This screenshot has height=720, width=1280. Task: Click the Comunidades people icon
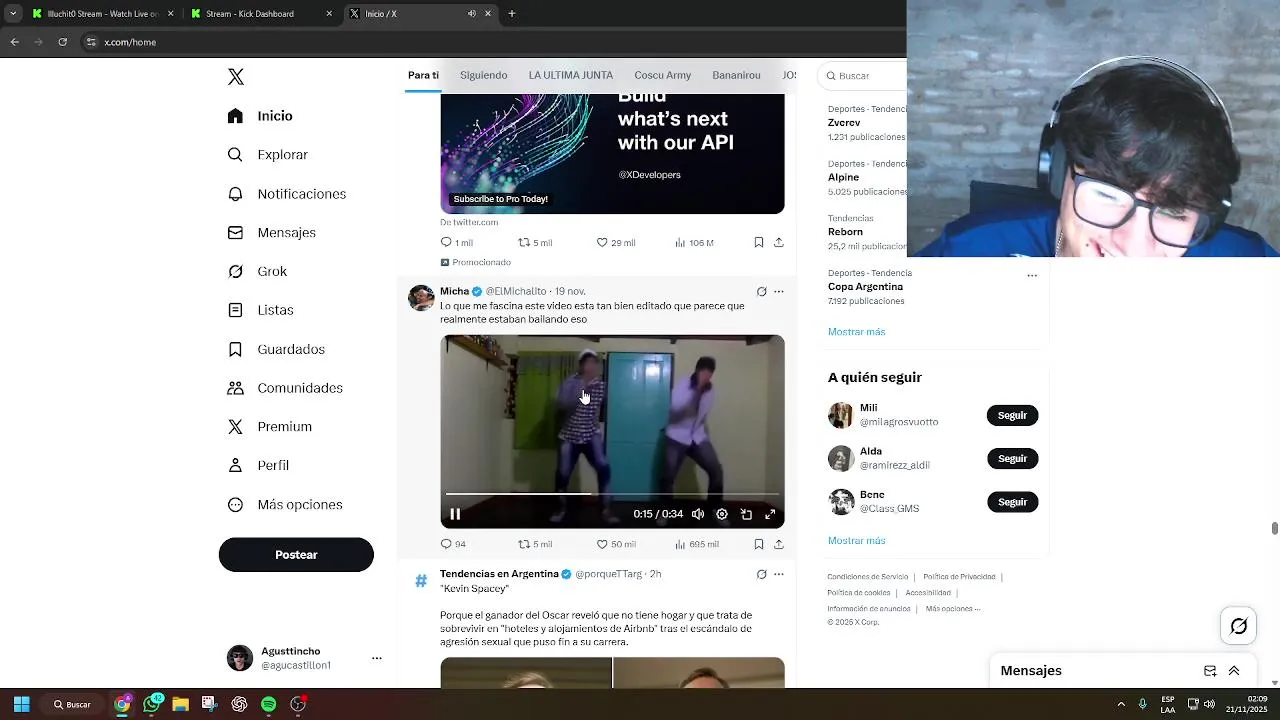click(235, 388)
